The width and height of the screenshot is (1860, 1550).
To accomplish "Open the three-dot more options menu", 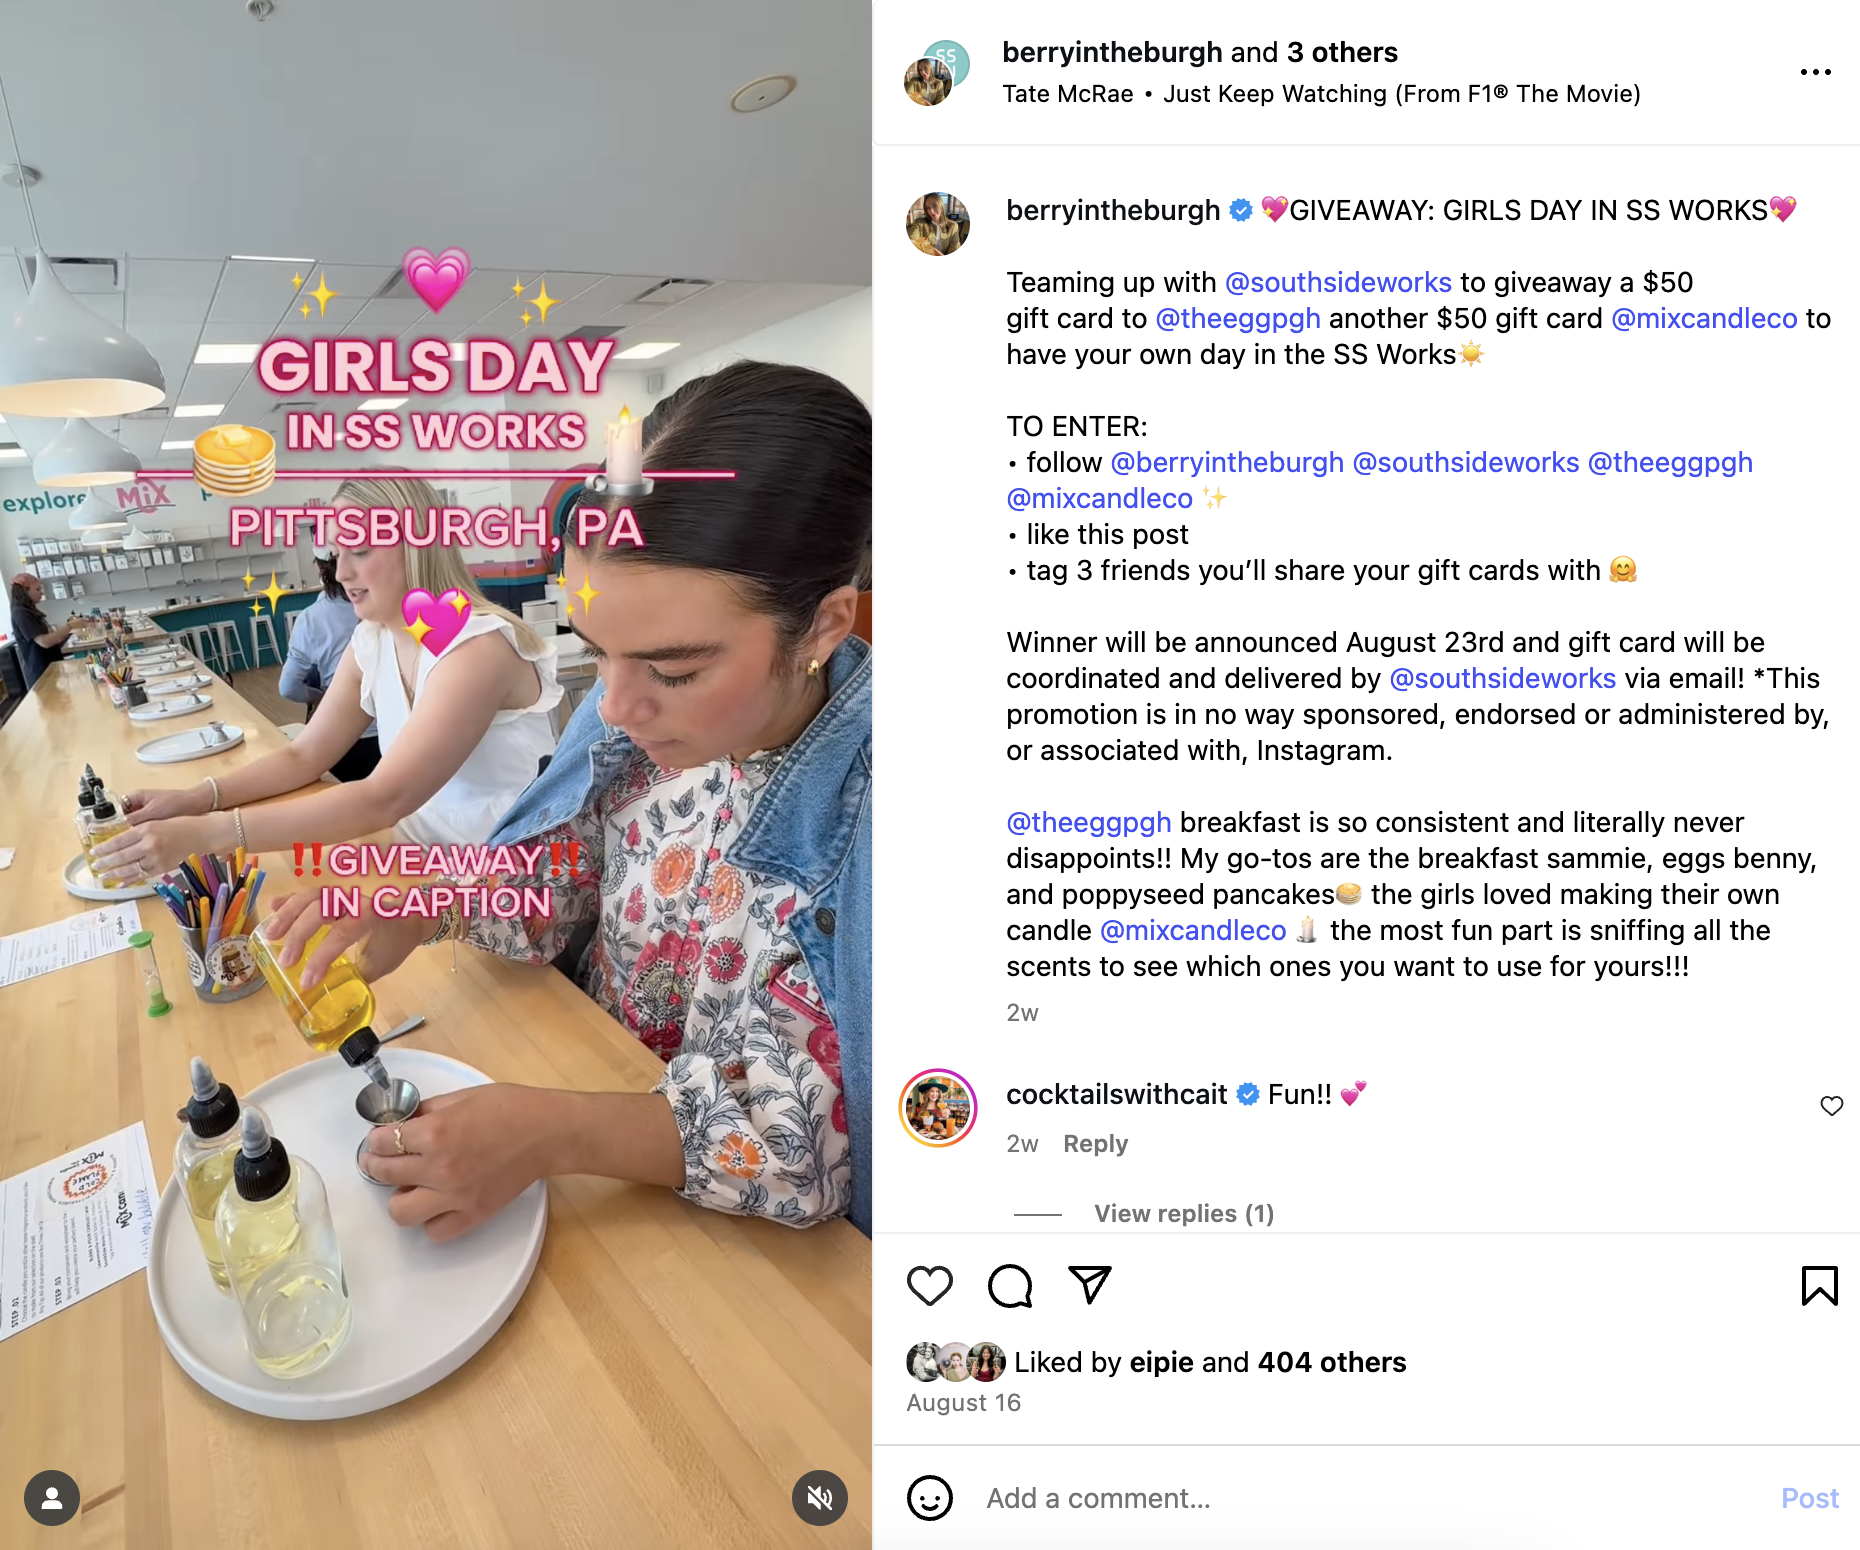I will coord(1815,72).
